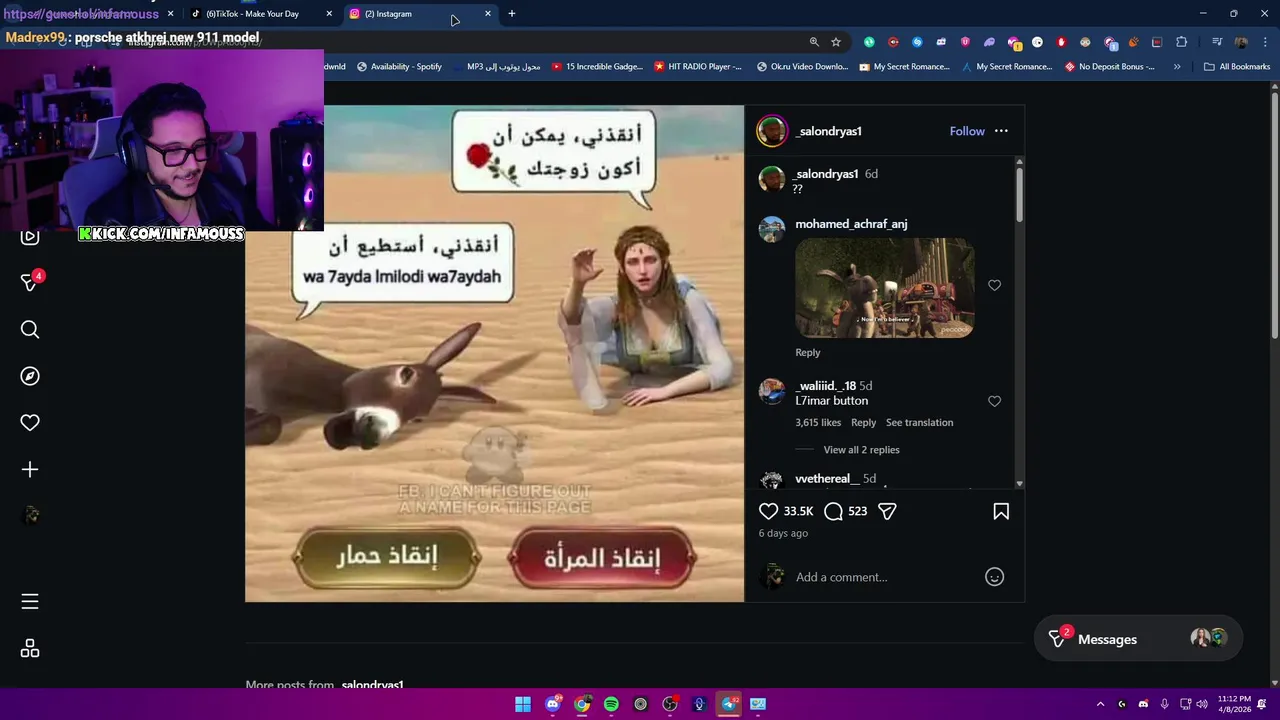Open profile avatar in left sidebar
This screenshot has height=720, width=1280.
[30, 515]
